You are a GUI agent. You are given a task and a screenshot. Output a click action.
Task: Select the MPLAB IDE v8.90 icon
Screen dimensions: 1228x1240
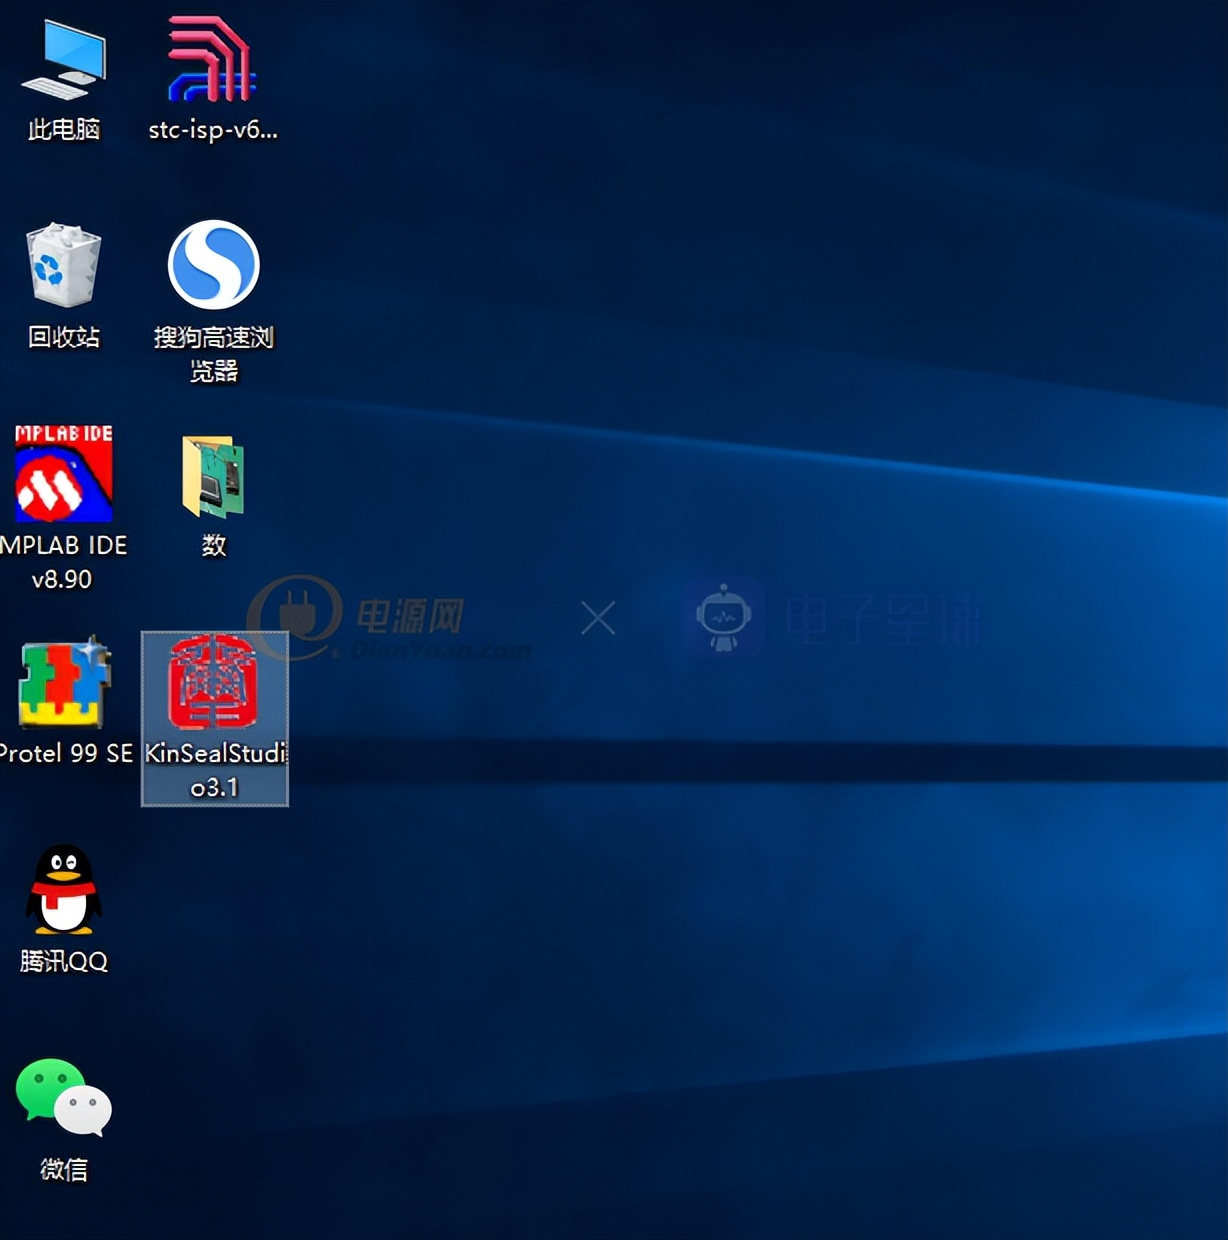tap(64, 474)
